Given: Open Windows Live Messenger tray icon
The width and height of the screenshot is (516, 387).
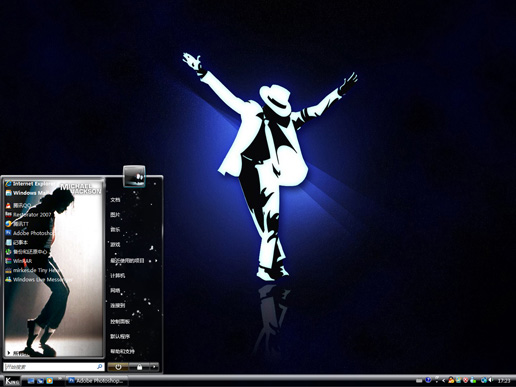Looking at the screenshot, I should coord(473,380).
